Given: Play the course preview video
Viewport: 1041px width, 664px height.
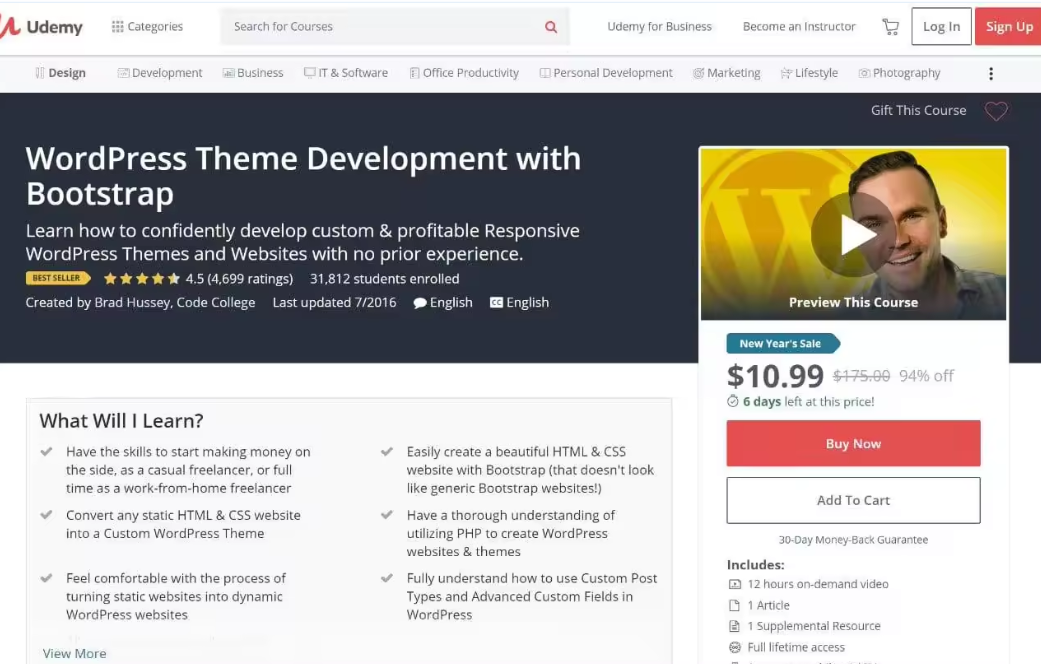Looking at the screenshot, I should coord(853,234).
